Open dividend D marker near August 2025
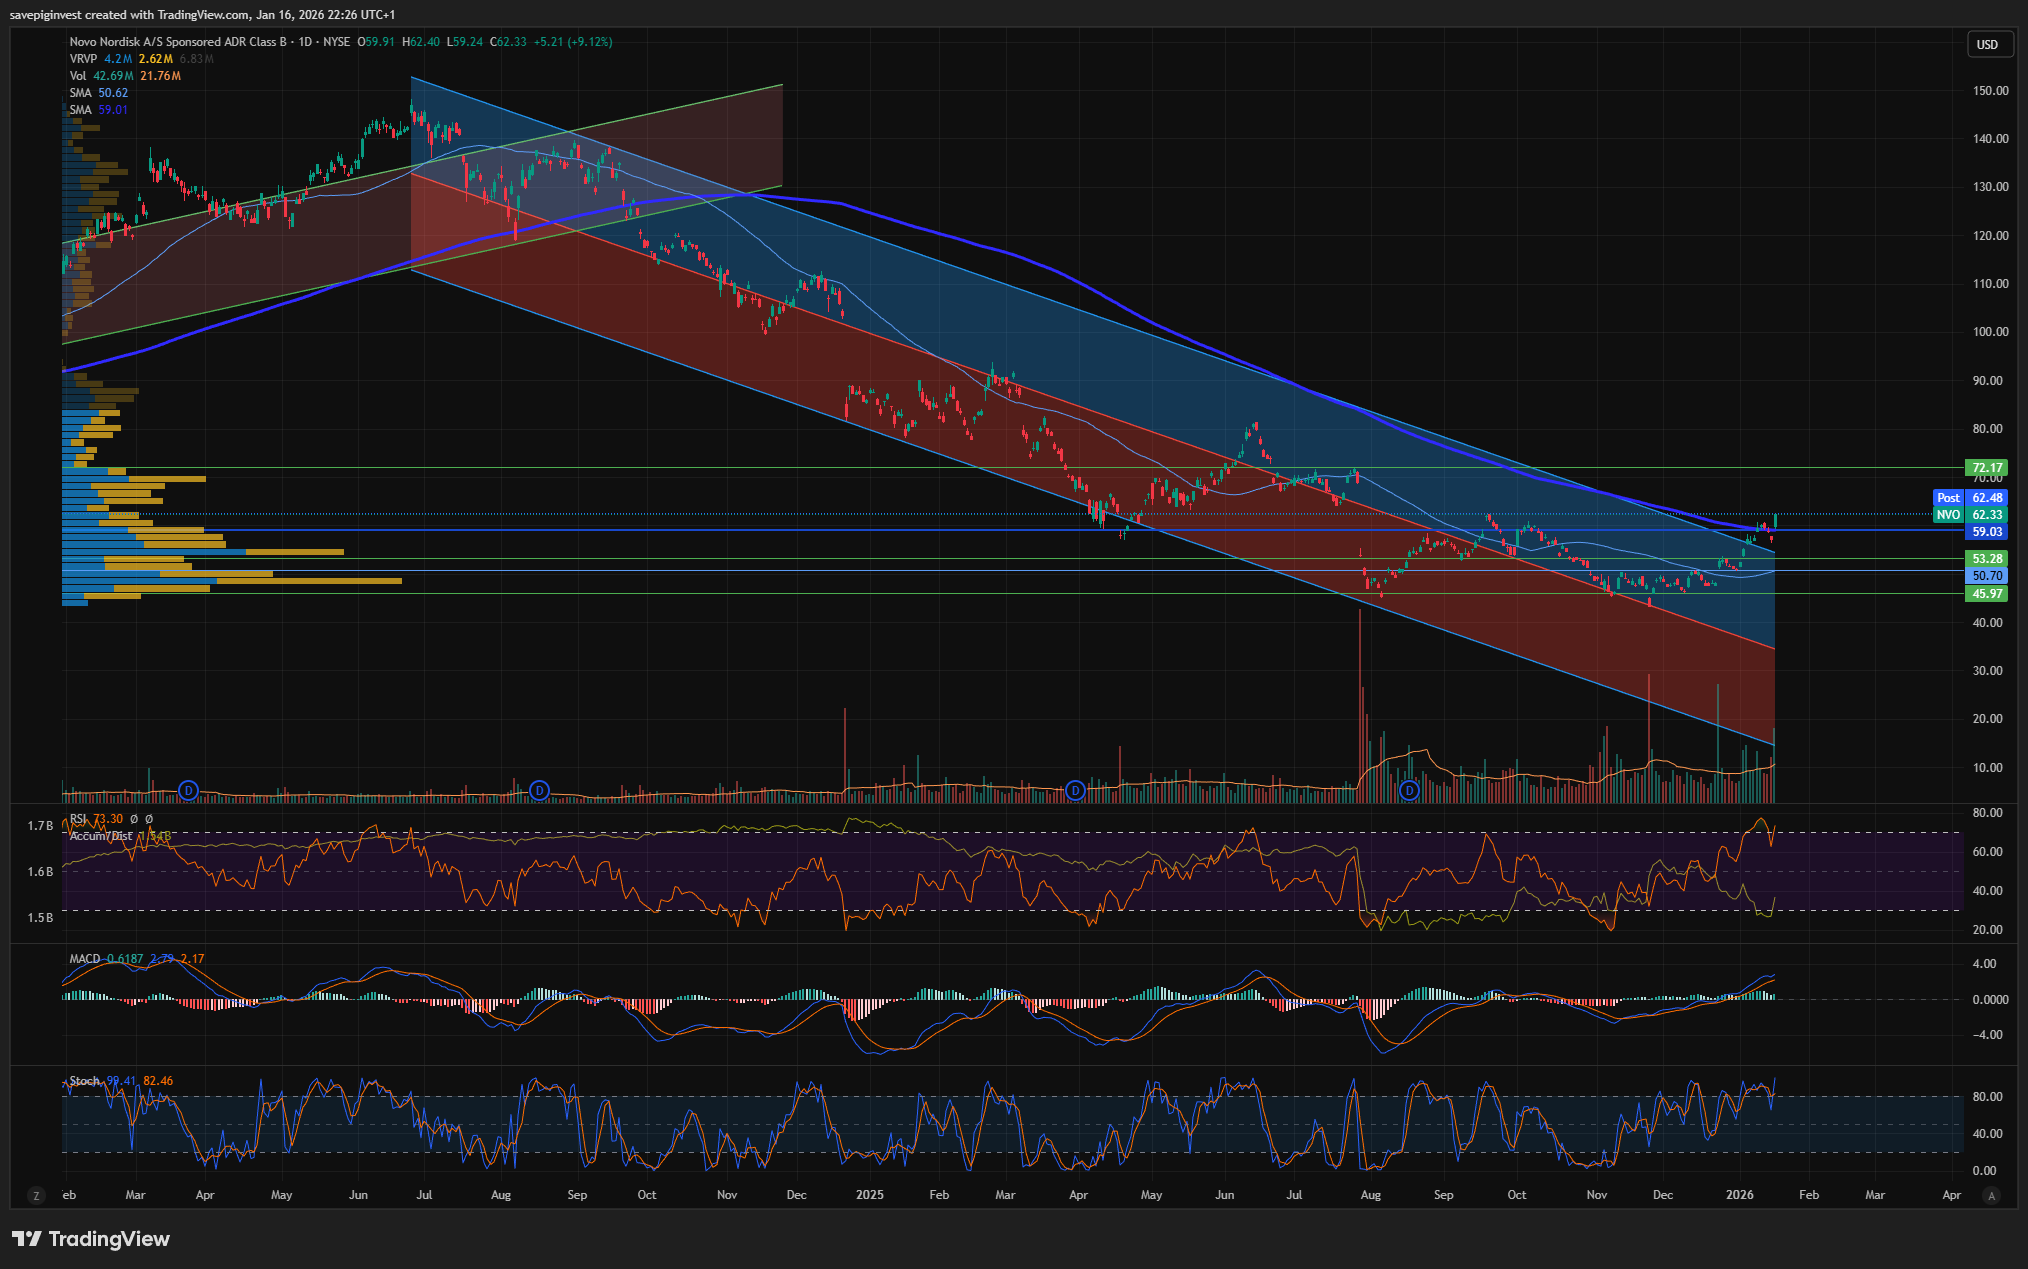2028x1269 pixels. (x=1409, y=791)
